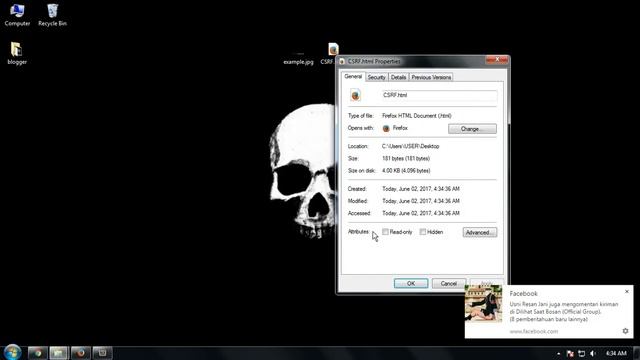
Task: Dismiss the Facebook notification
Action: pyautogui.click(x=627, y=291)
